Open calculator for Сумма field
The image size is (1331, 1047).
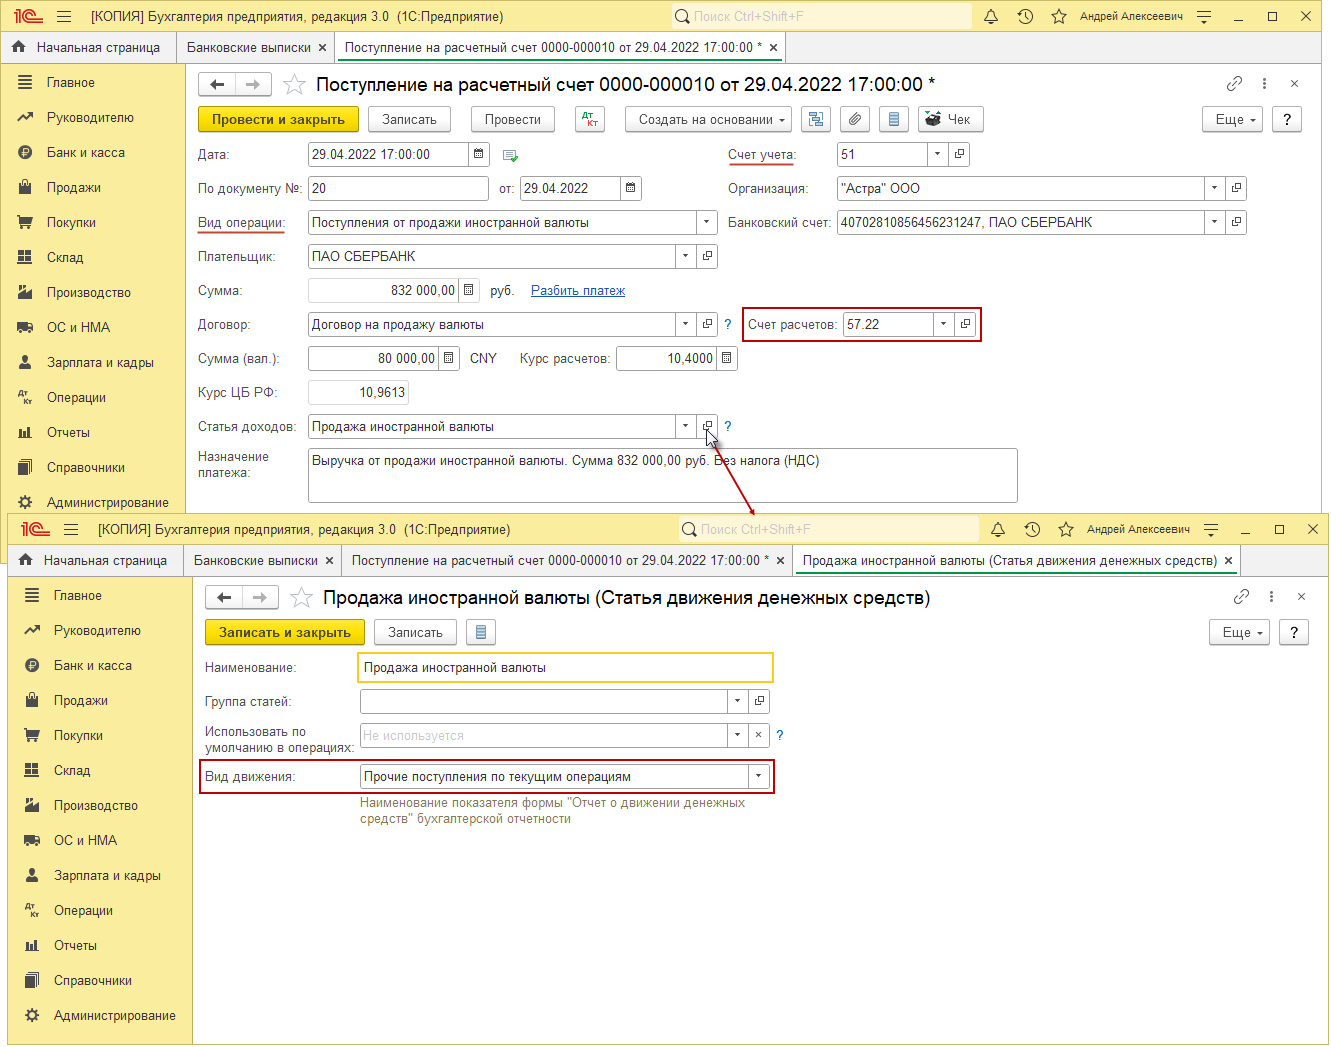468,290
